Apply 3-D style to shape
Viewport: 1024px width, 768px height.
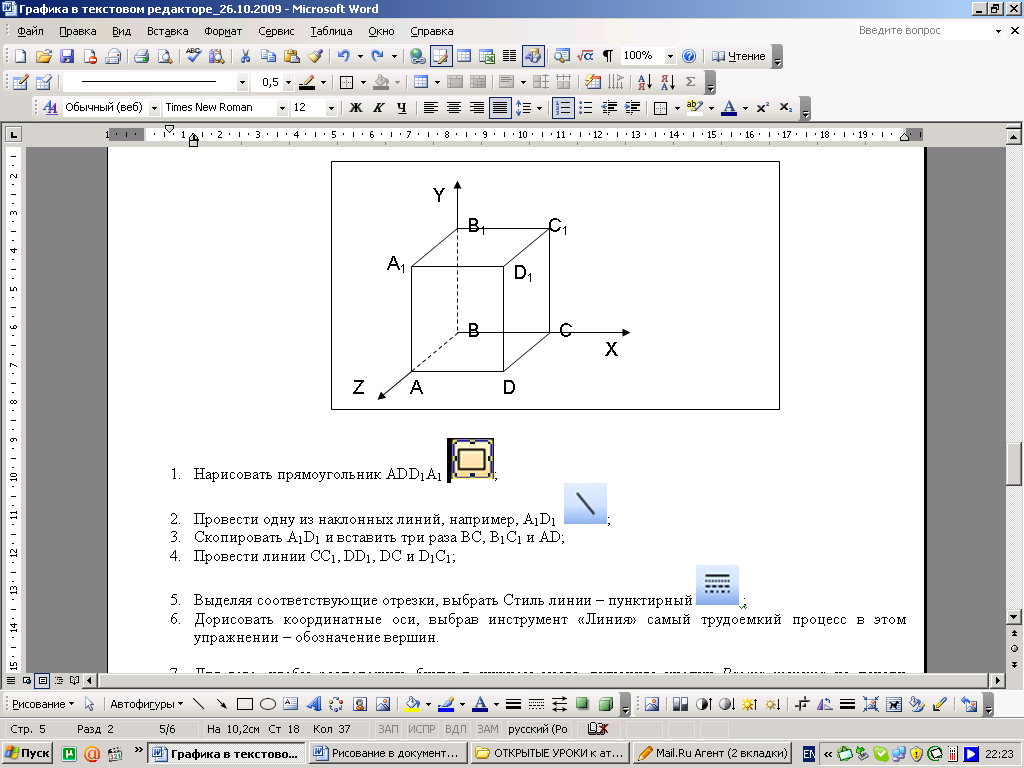[x=605, y=704]
